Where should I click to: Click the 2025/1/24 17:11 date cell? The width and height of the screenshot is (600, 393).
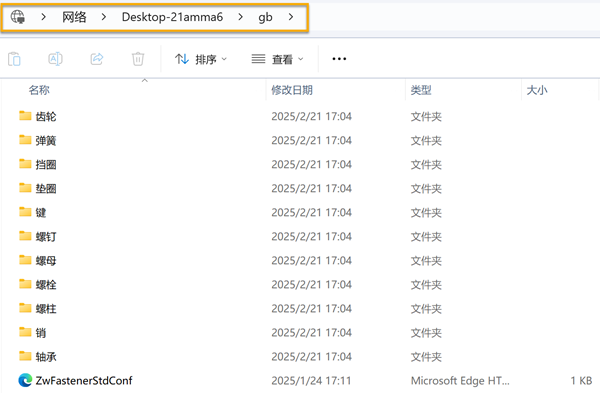pyautogui.click(x=311, y=381)
